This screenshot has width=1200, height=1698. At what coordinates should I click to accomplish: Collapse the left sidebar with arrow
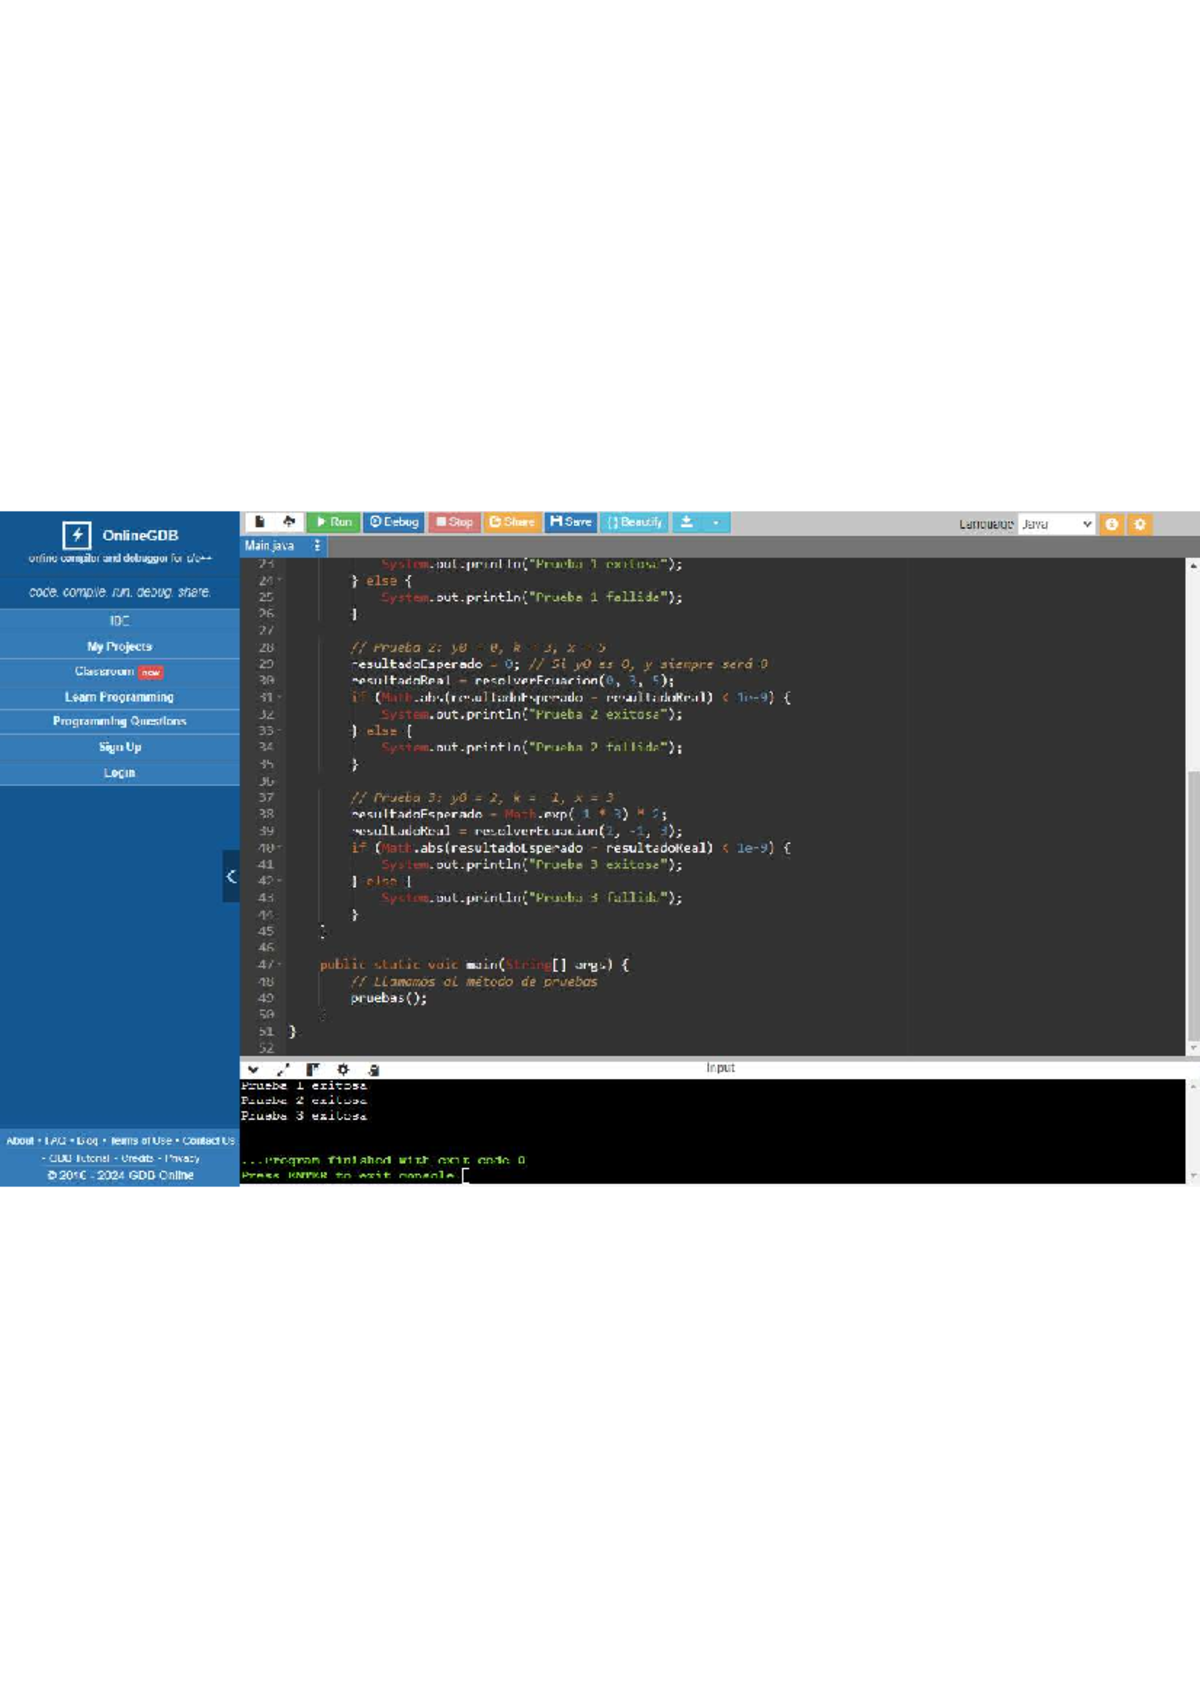click(x=231, y=876)
